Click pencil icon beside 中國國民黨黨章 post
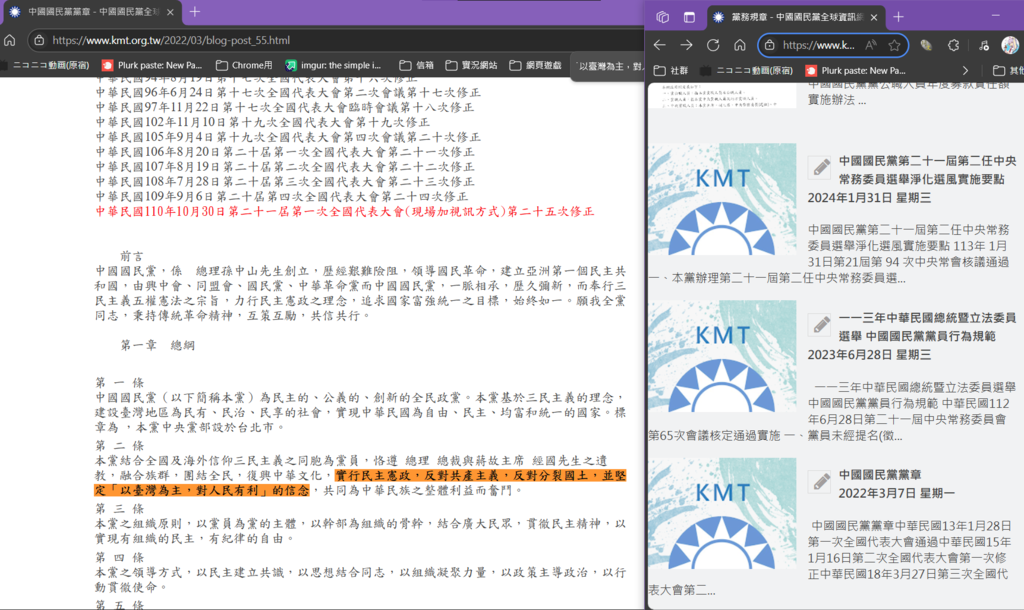This screenshot has width=1024, height=610. click(820, 481)
